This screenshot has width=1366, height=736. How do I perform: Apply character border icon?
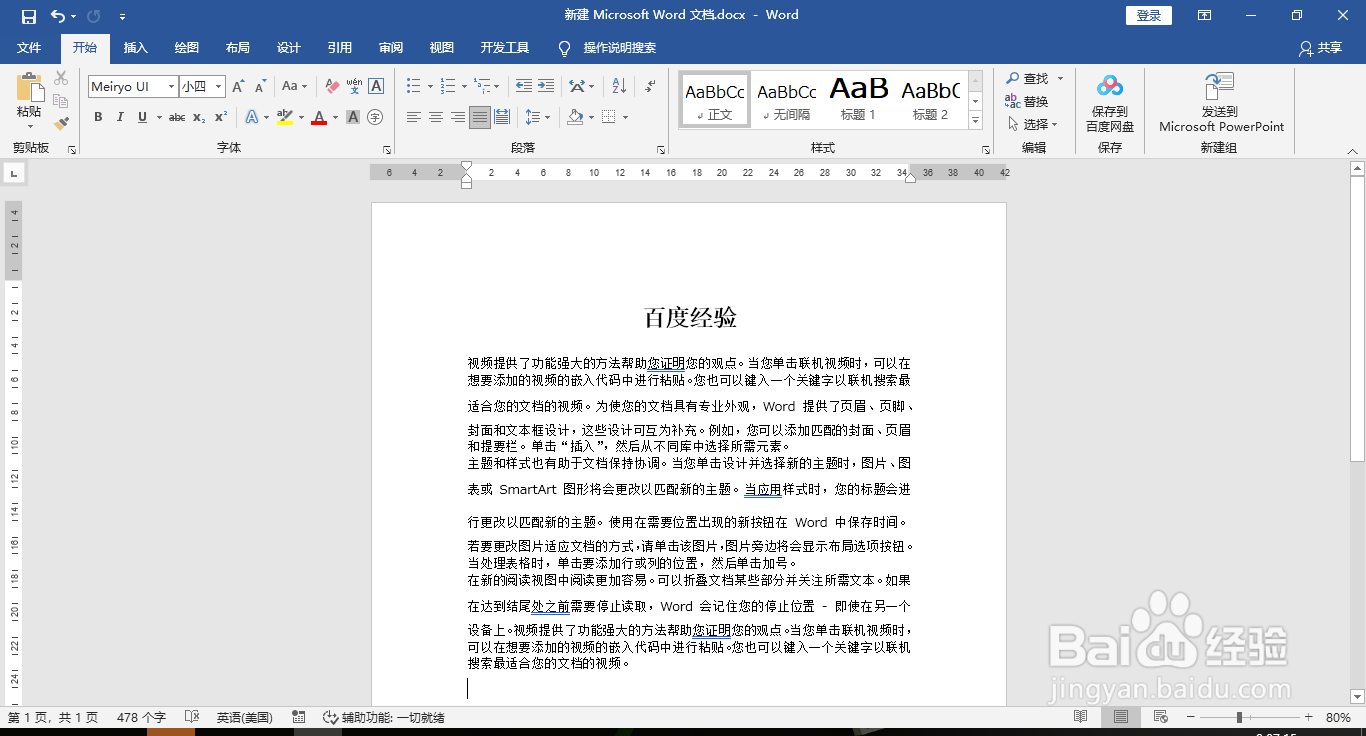(x=376, y=87)
